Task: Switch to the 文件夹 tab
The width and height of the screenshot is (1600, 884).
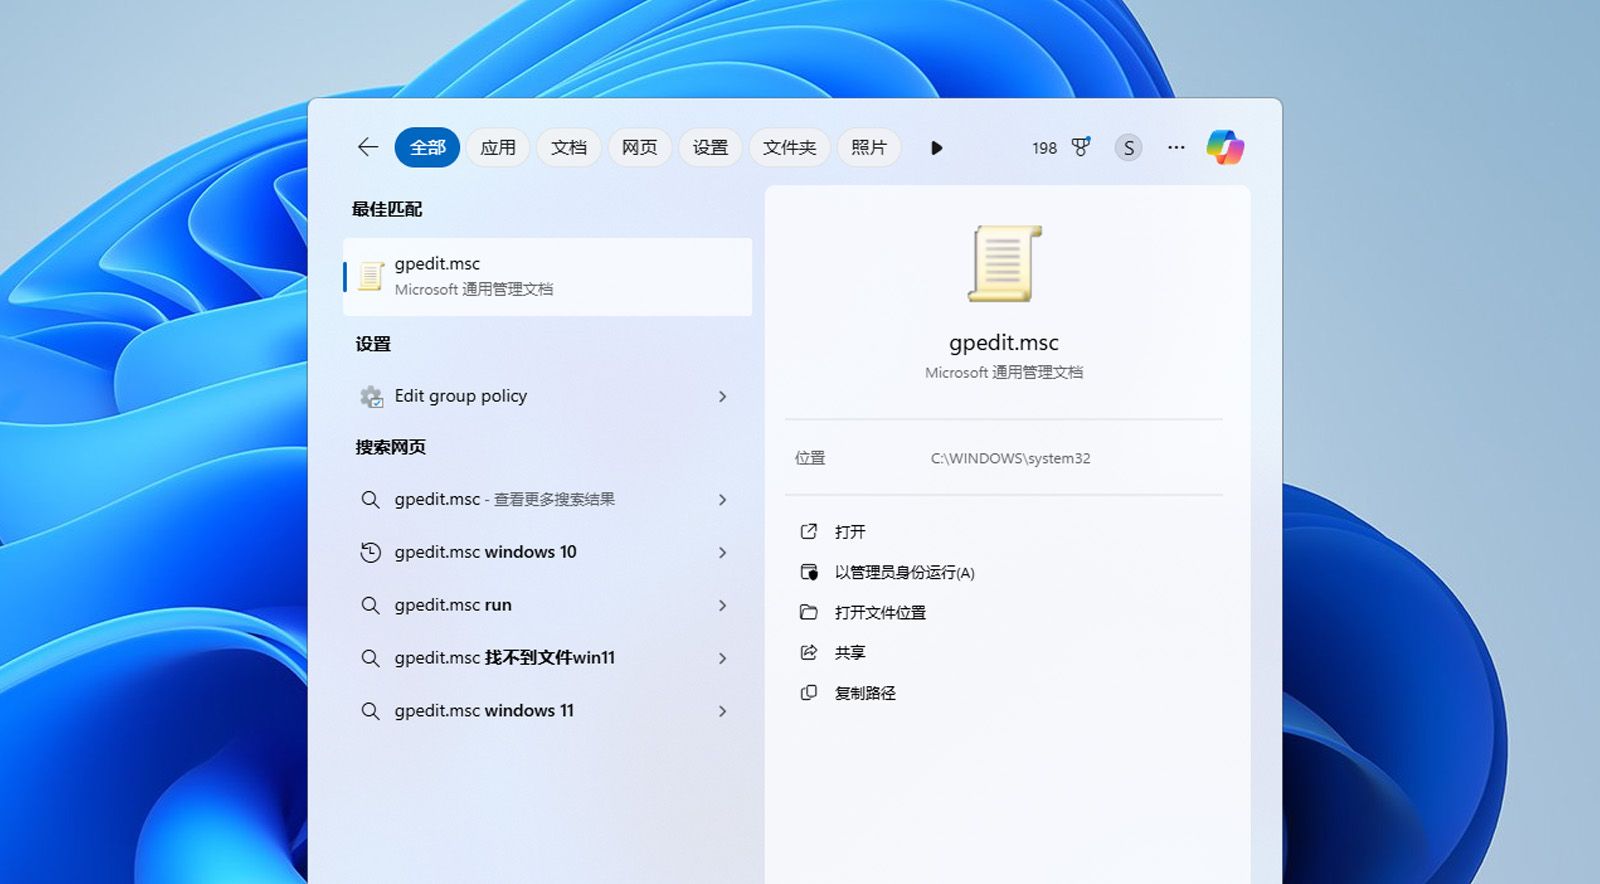Action: tap(790, 148)
